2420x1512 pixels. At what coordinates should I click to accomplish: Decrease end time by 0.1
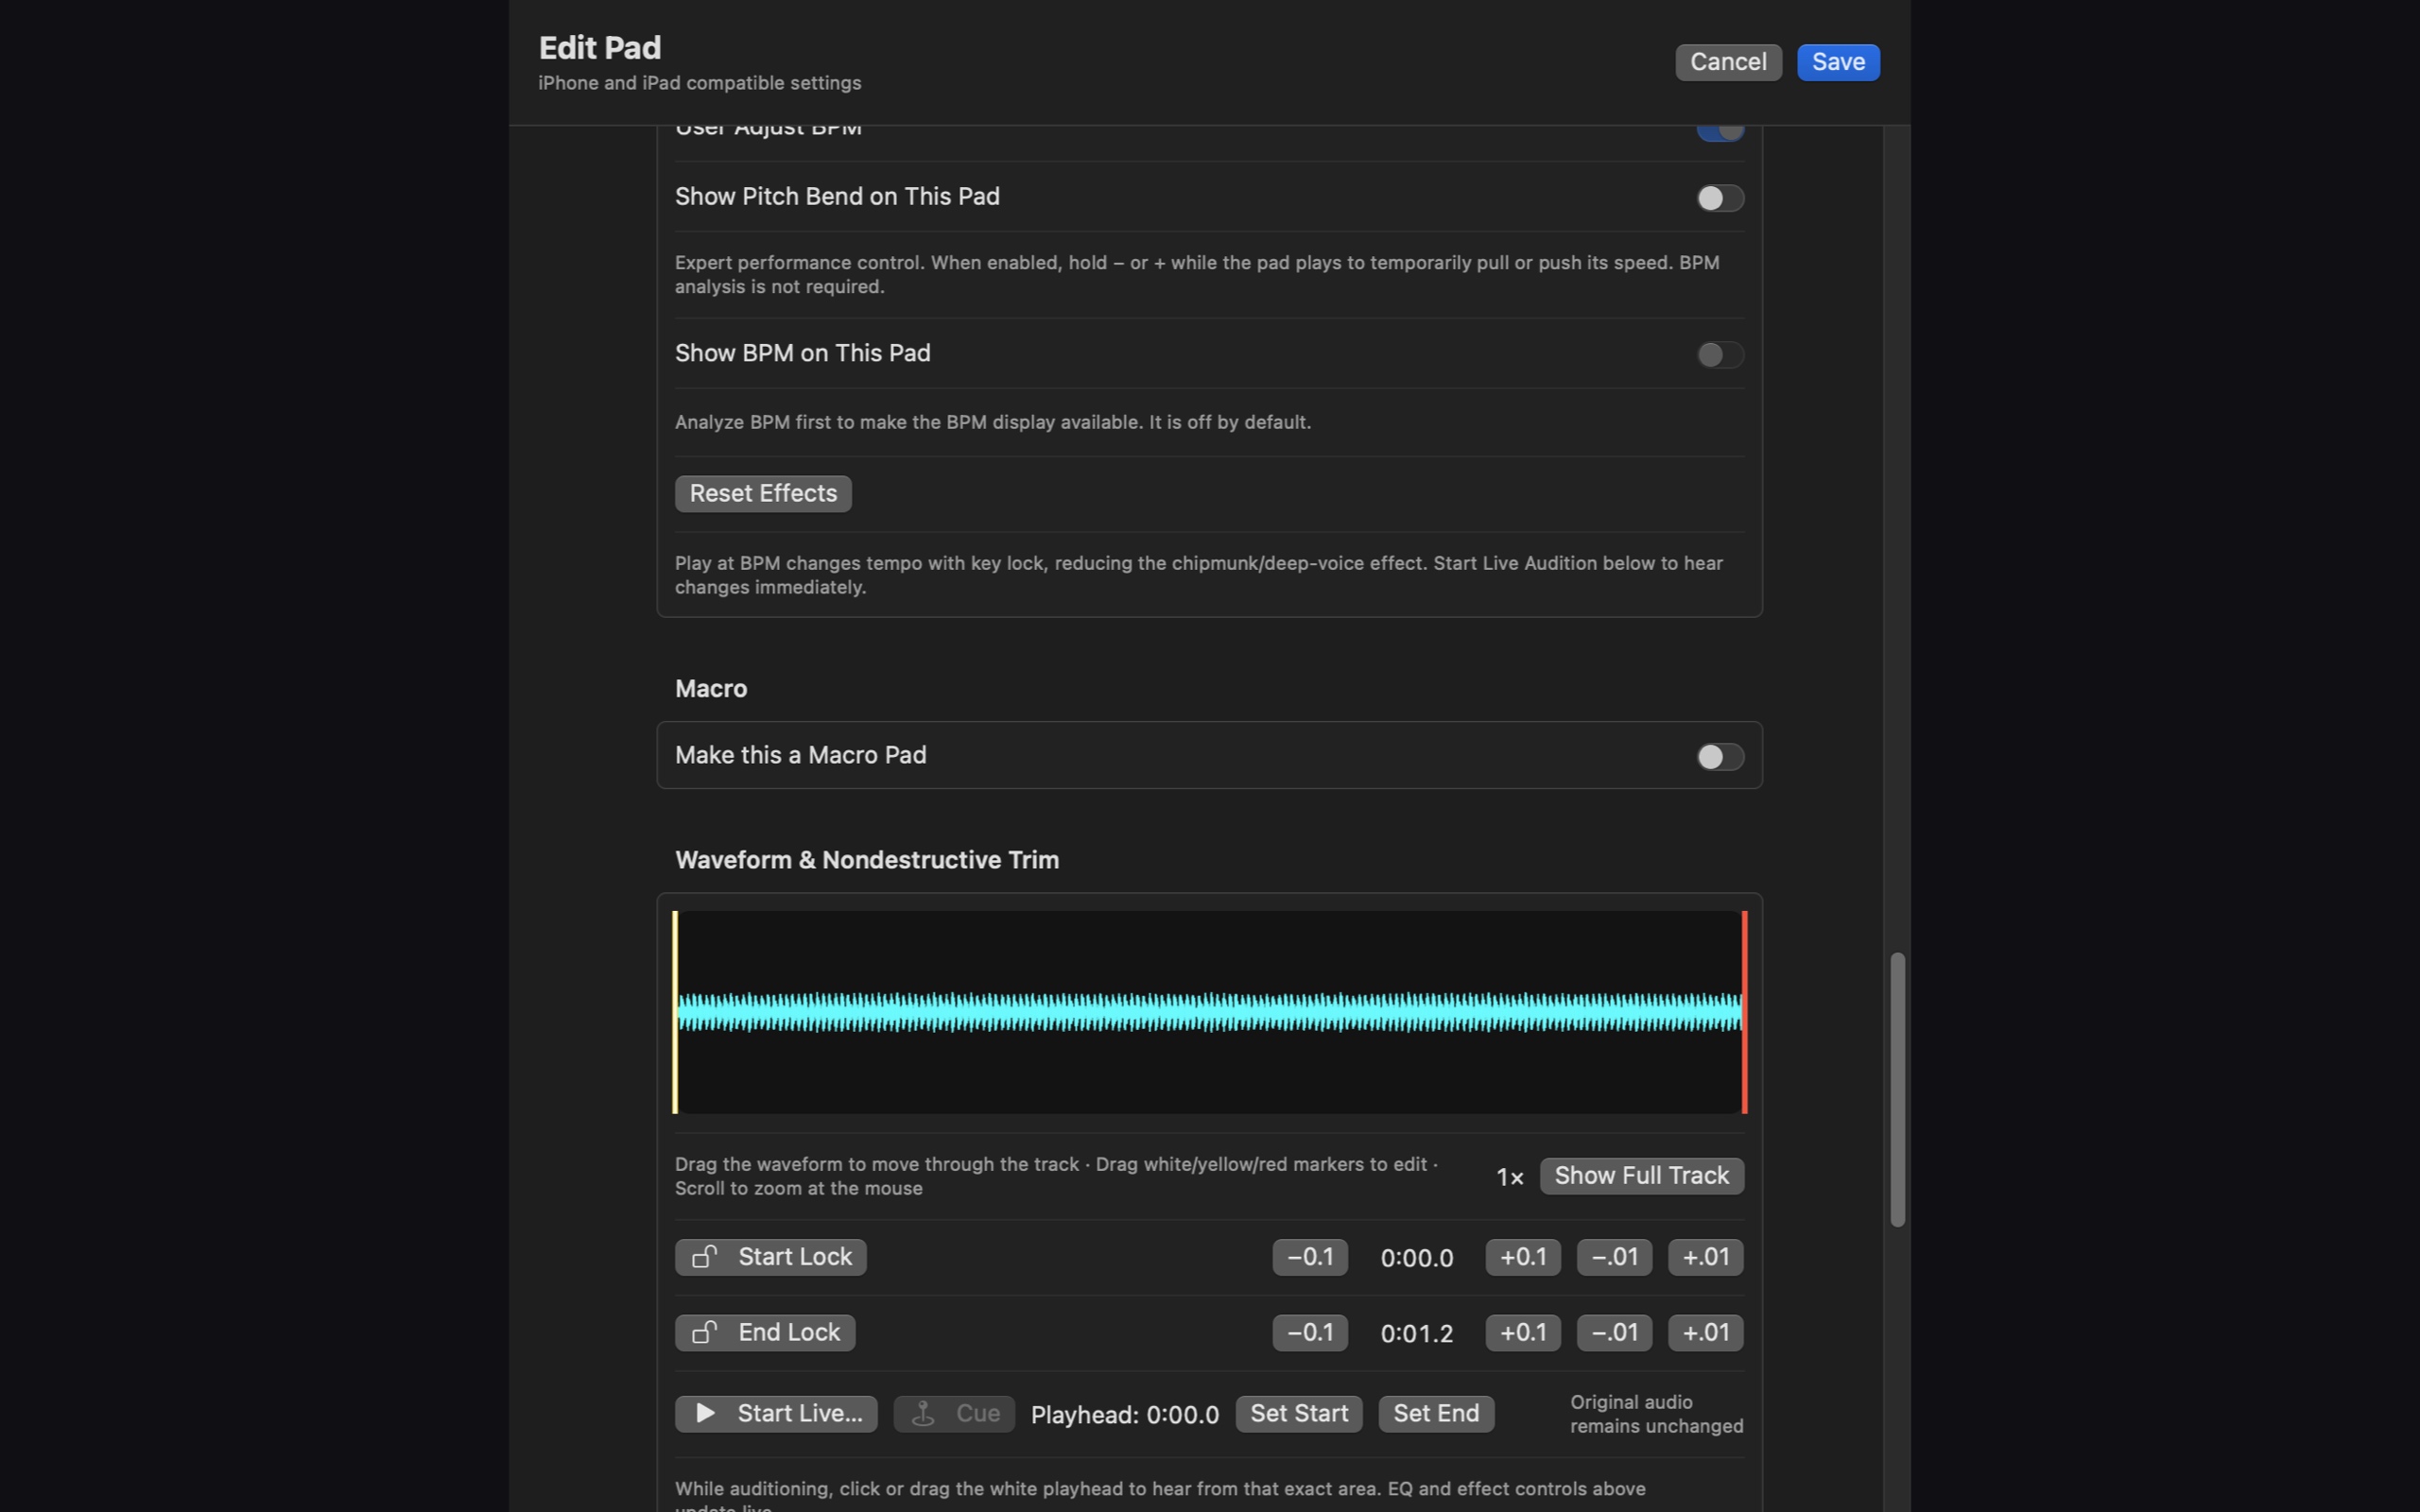(x=1310, y=1332)
